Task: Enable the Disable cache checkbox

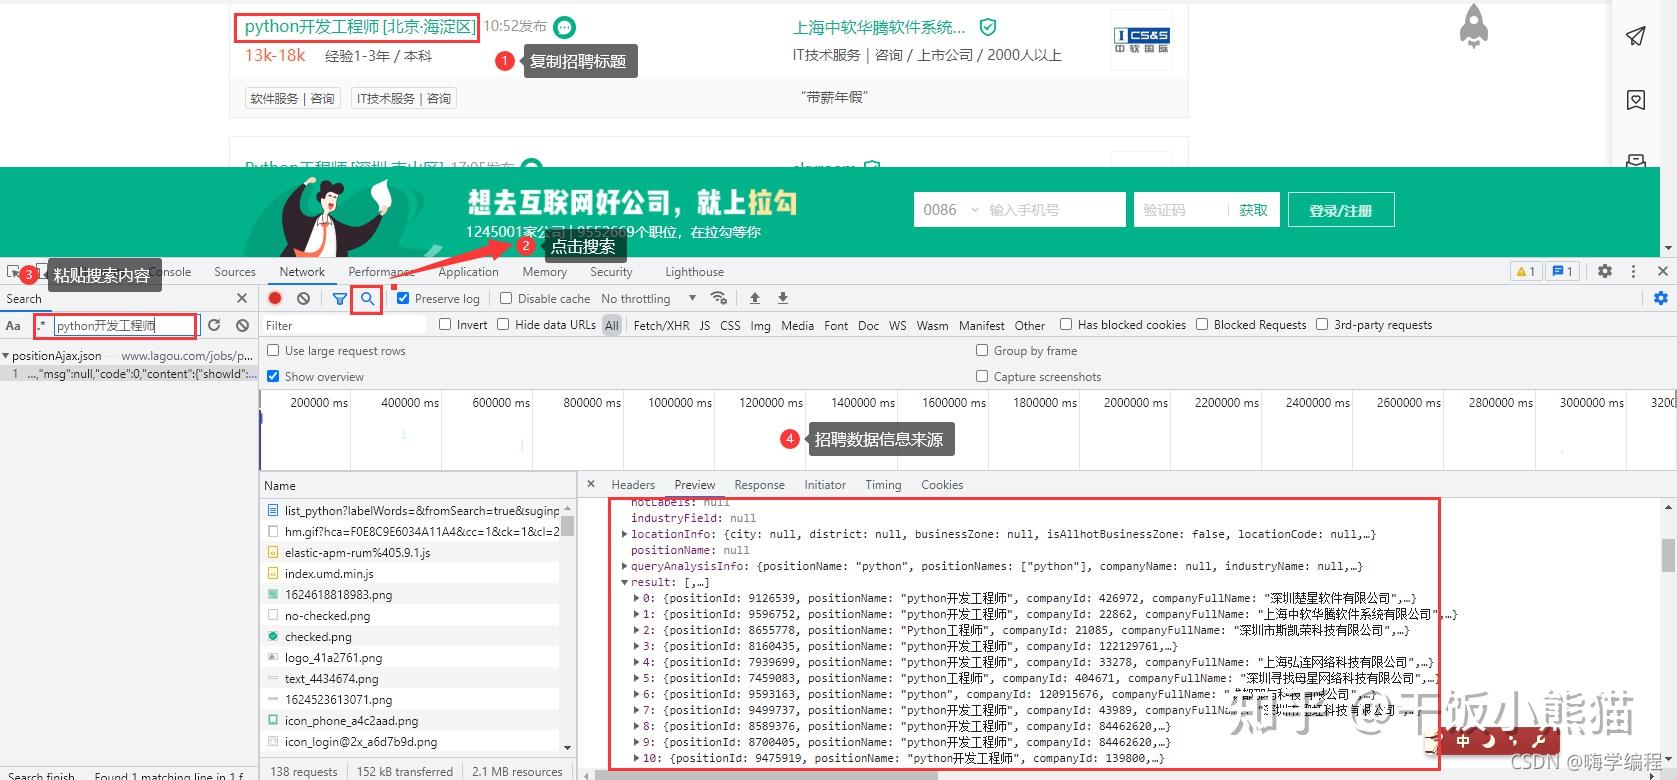Action: click(x=506, y=298)
